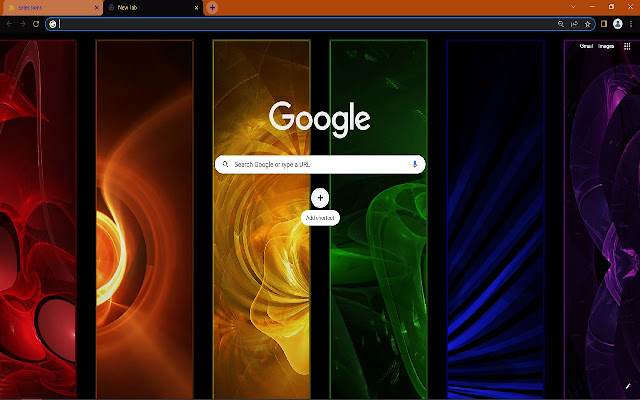This screenshot has width=640, height=400.
Task: Open Chrome's three-dot menu
Action: coord(631,24)
